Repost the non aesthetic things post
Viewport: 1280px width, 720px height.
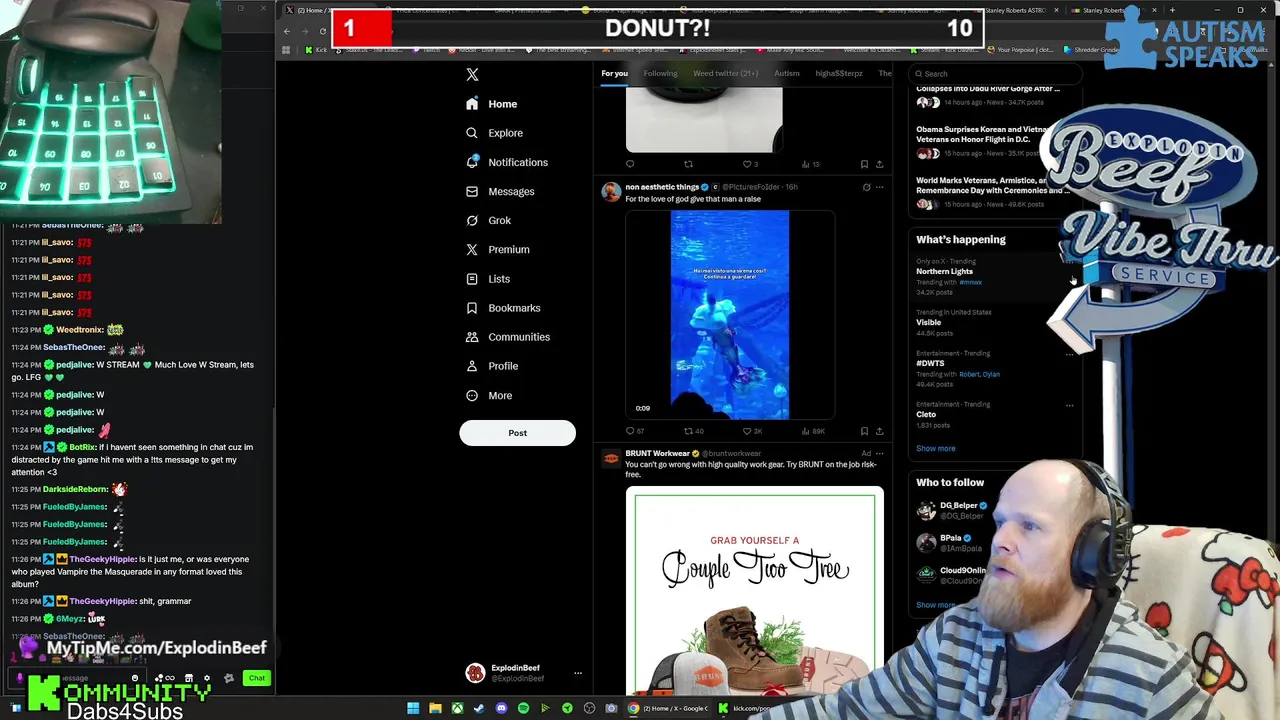pos(688,431)
